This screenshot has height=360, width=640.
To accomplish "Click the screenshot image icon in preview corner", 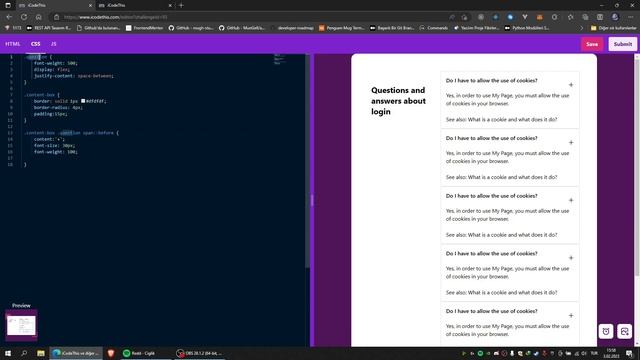I will 624,331.
